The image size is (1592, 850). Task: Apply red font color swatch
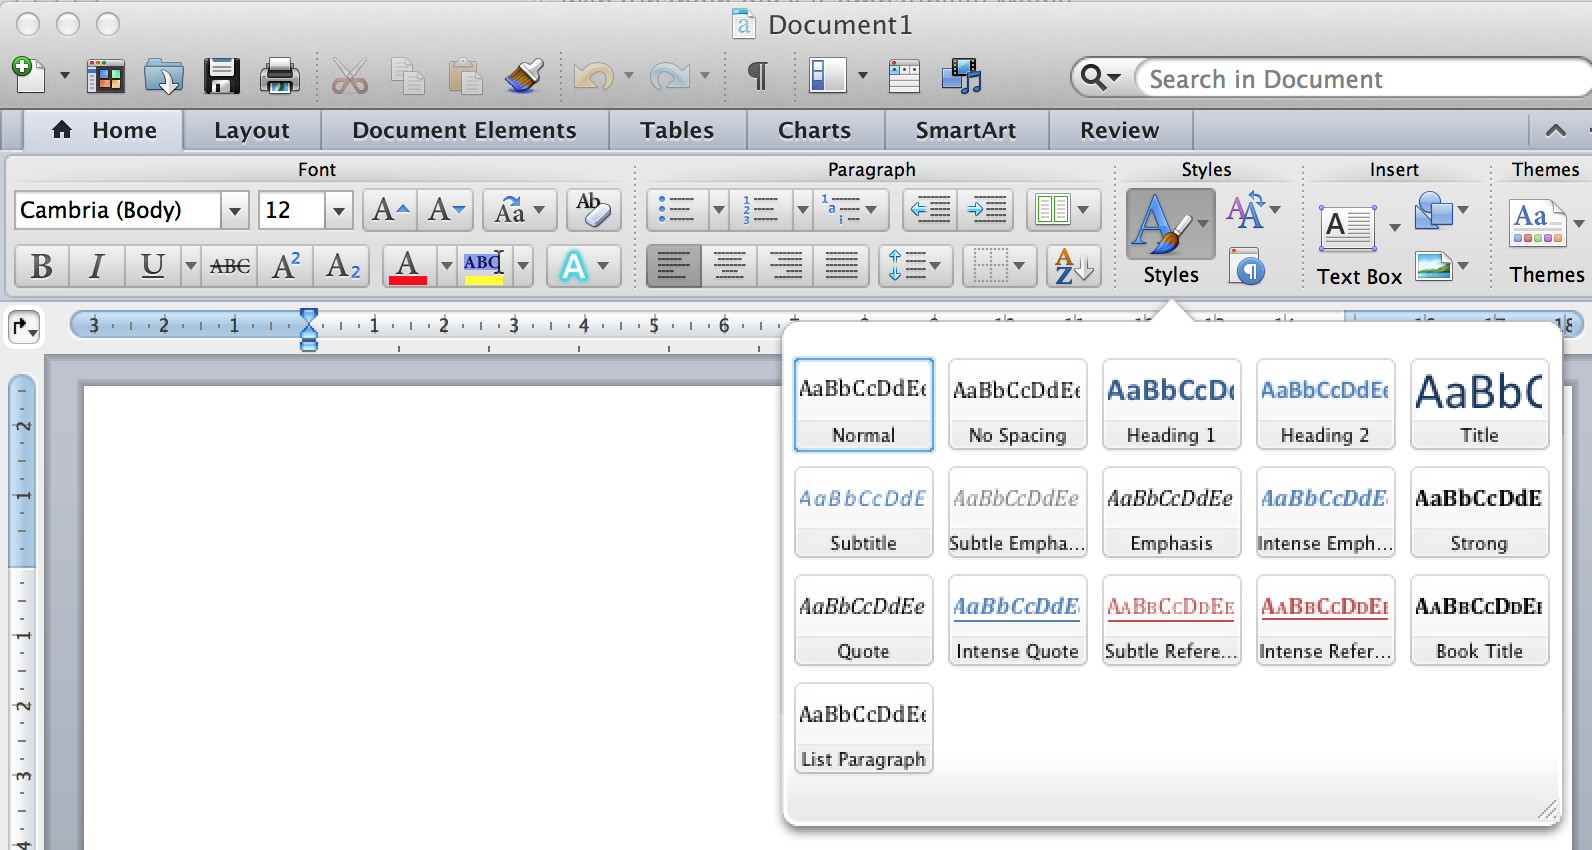point(408,266)
